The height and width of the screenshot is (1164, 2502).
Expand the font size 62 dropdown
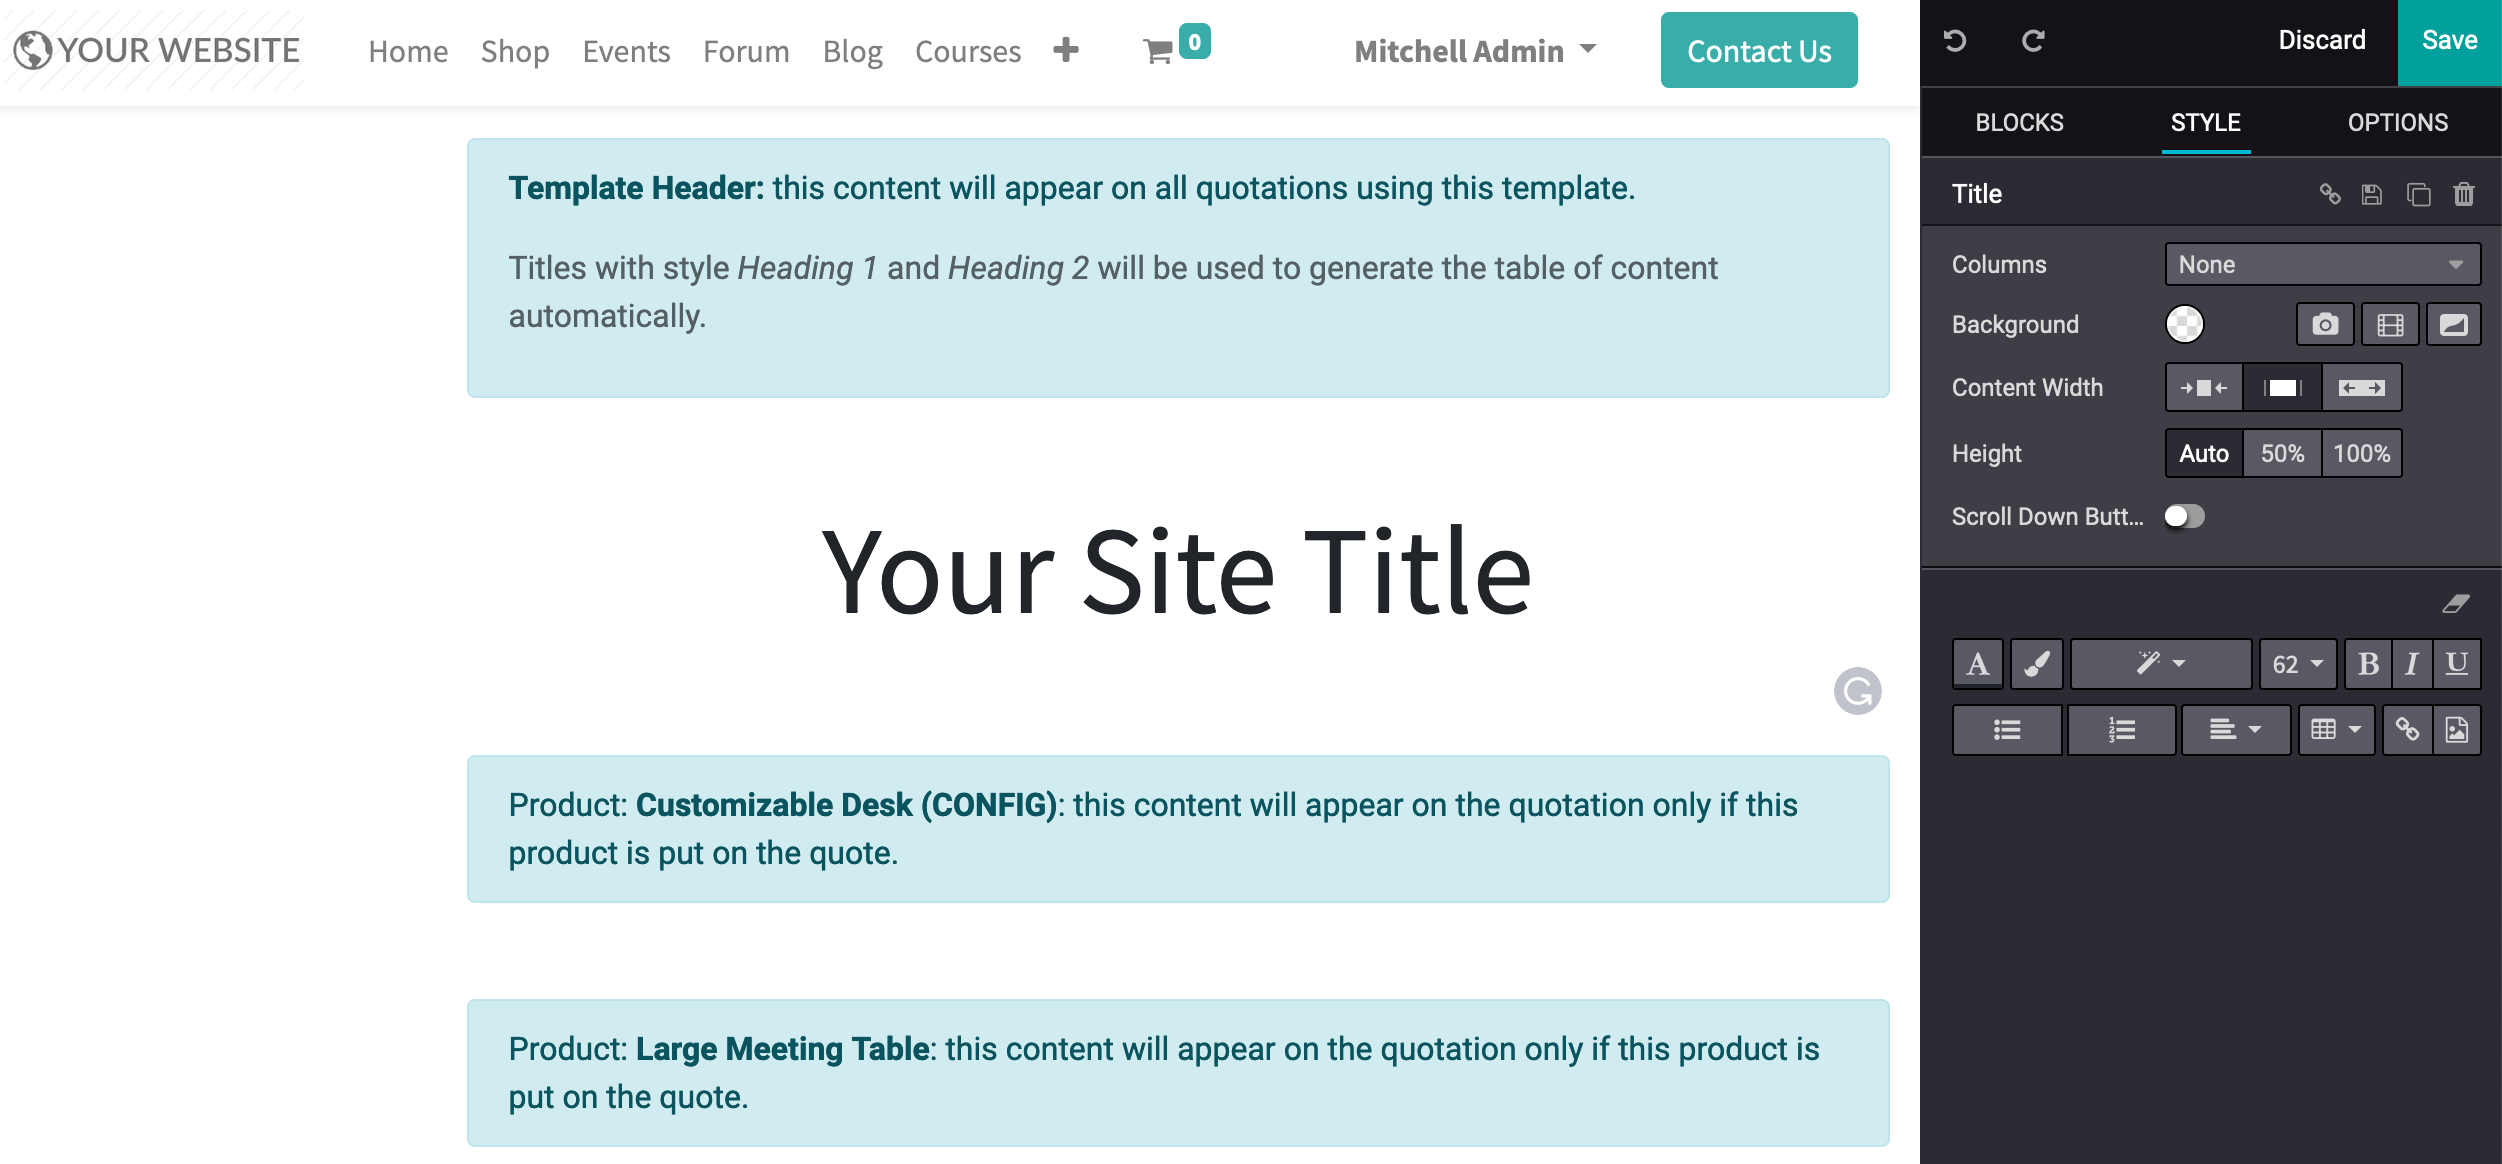point(2297,664)
